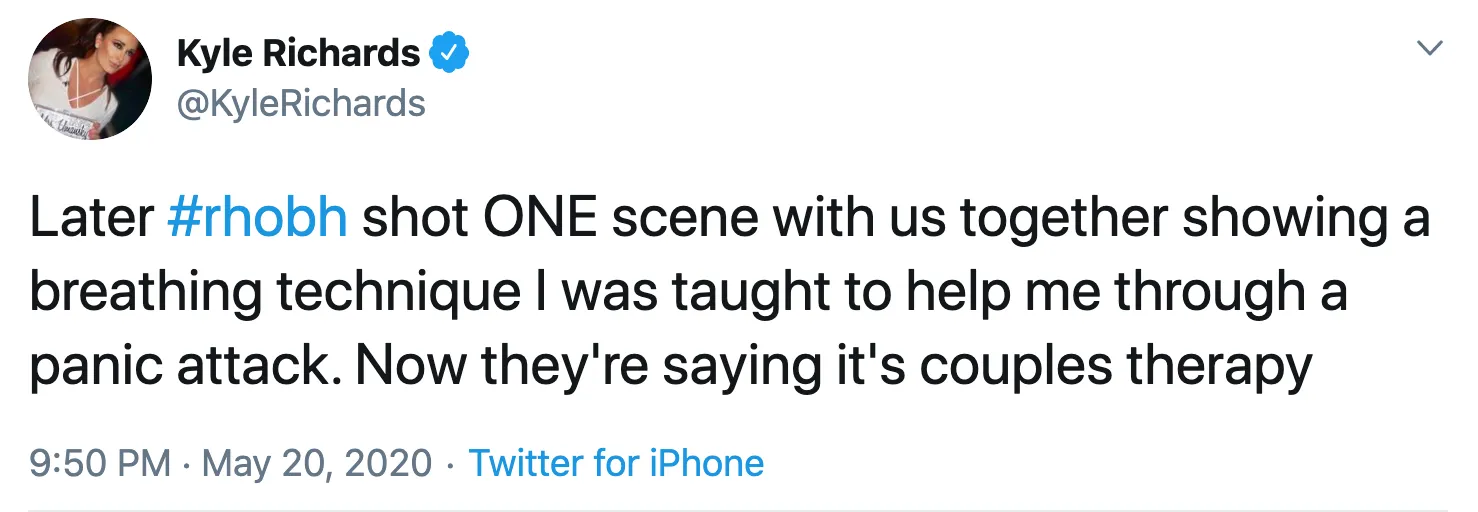The height and width of the screenshot is (512, 1478).
Task: Open the tweet options chevron menu
Action: pyautogui.click(x=1431, y=48)
